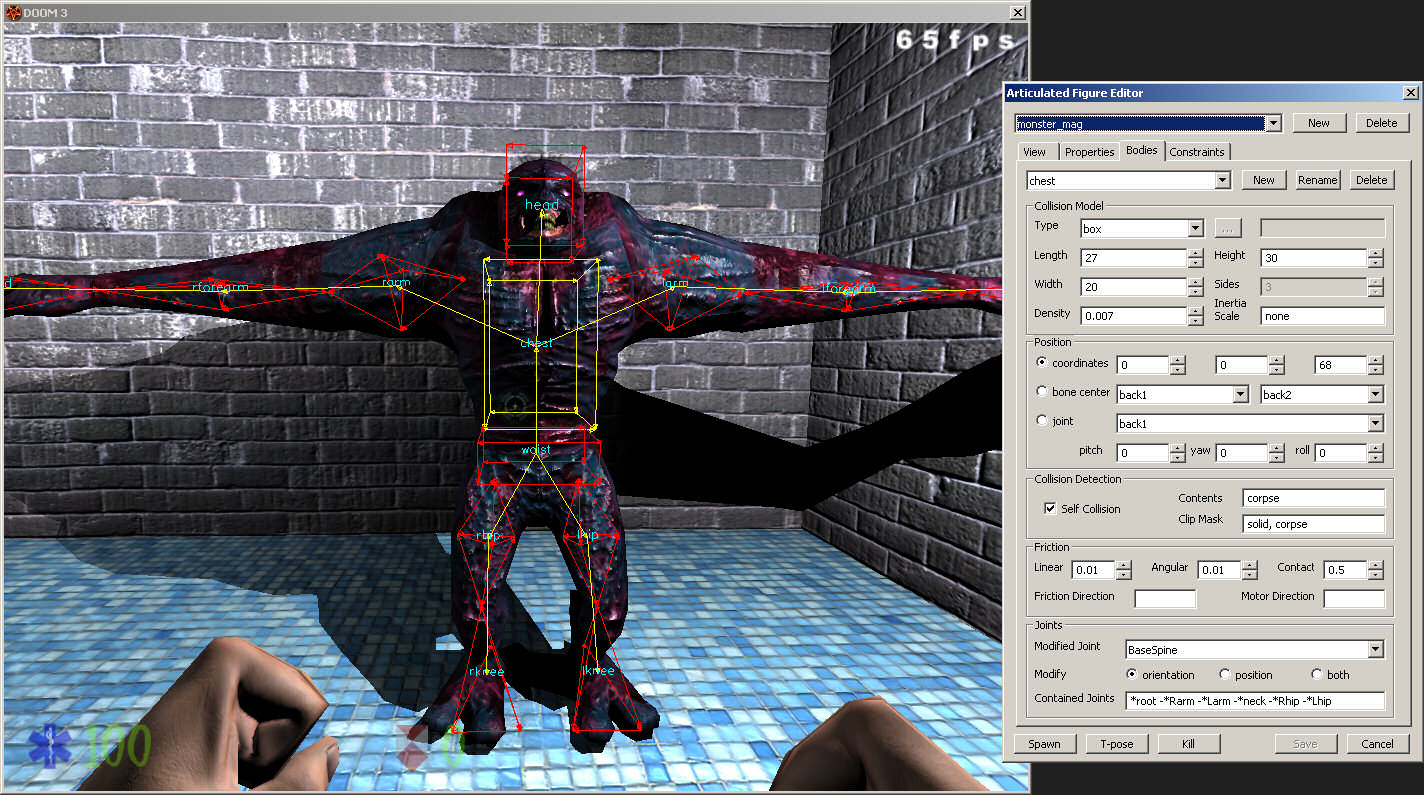Click the blue health cross icon
The width and height of the screenshot is (1424, 795).
[x=50, y=746]
